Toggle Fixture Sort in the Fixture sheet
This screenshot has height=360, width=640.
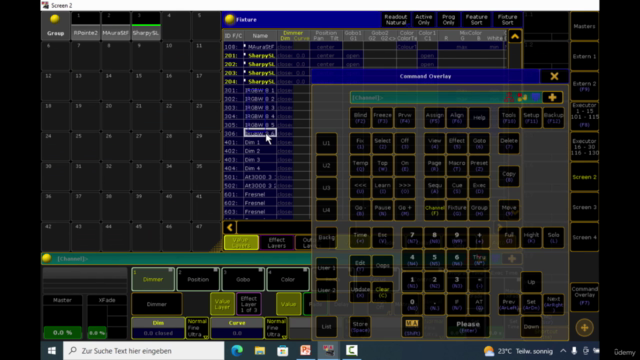507,20
